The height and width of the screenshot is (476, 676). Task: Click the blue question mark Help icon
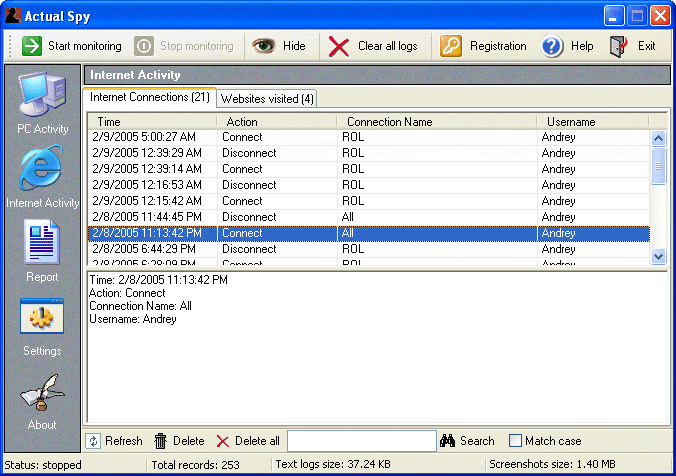[552, 46]
